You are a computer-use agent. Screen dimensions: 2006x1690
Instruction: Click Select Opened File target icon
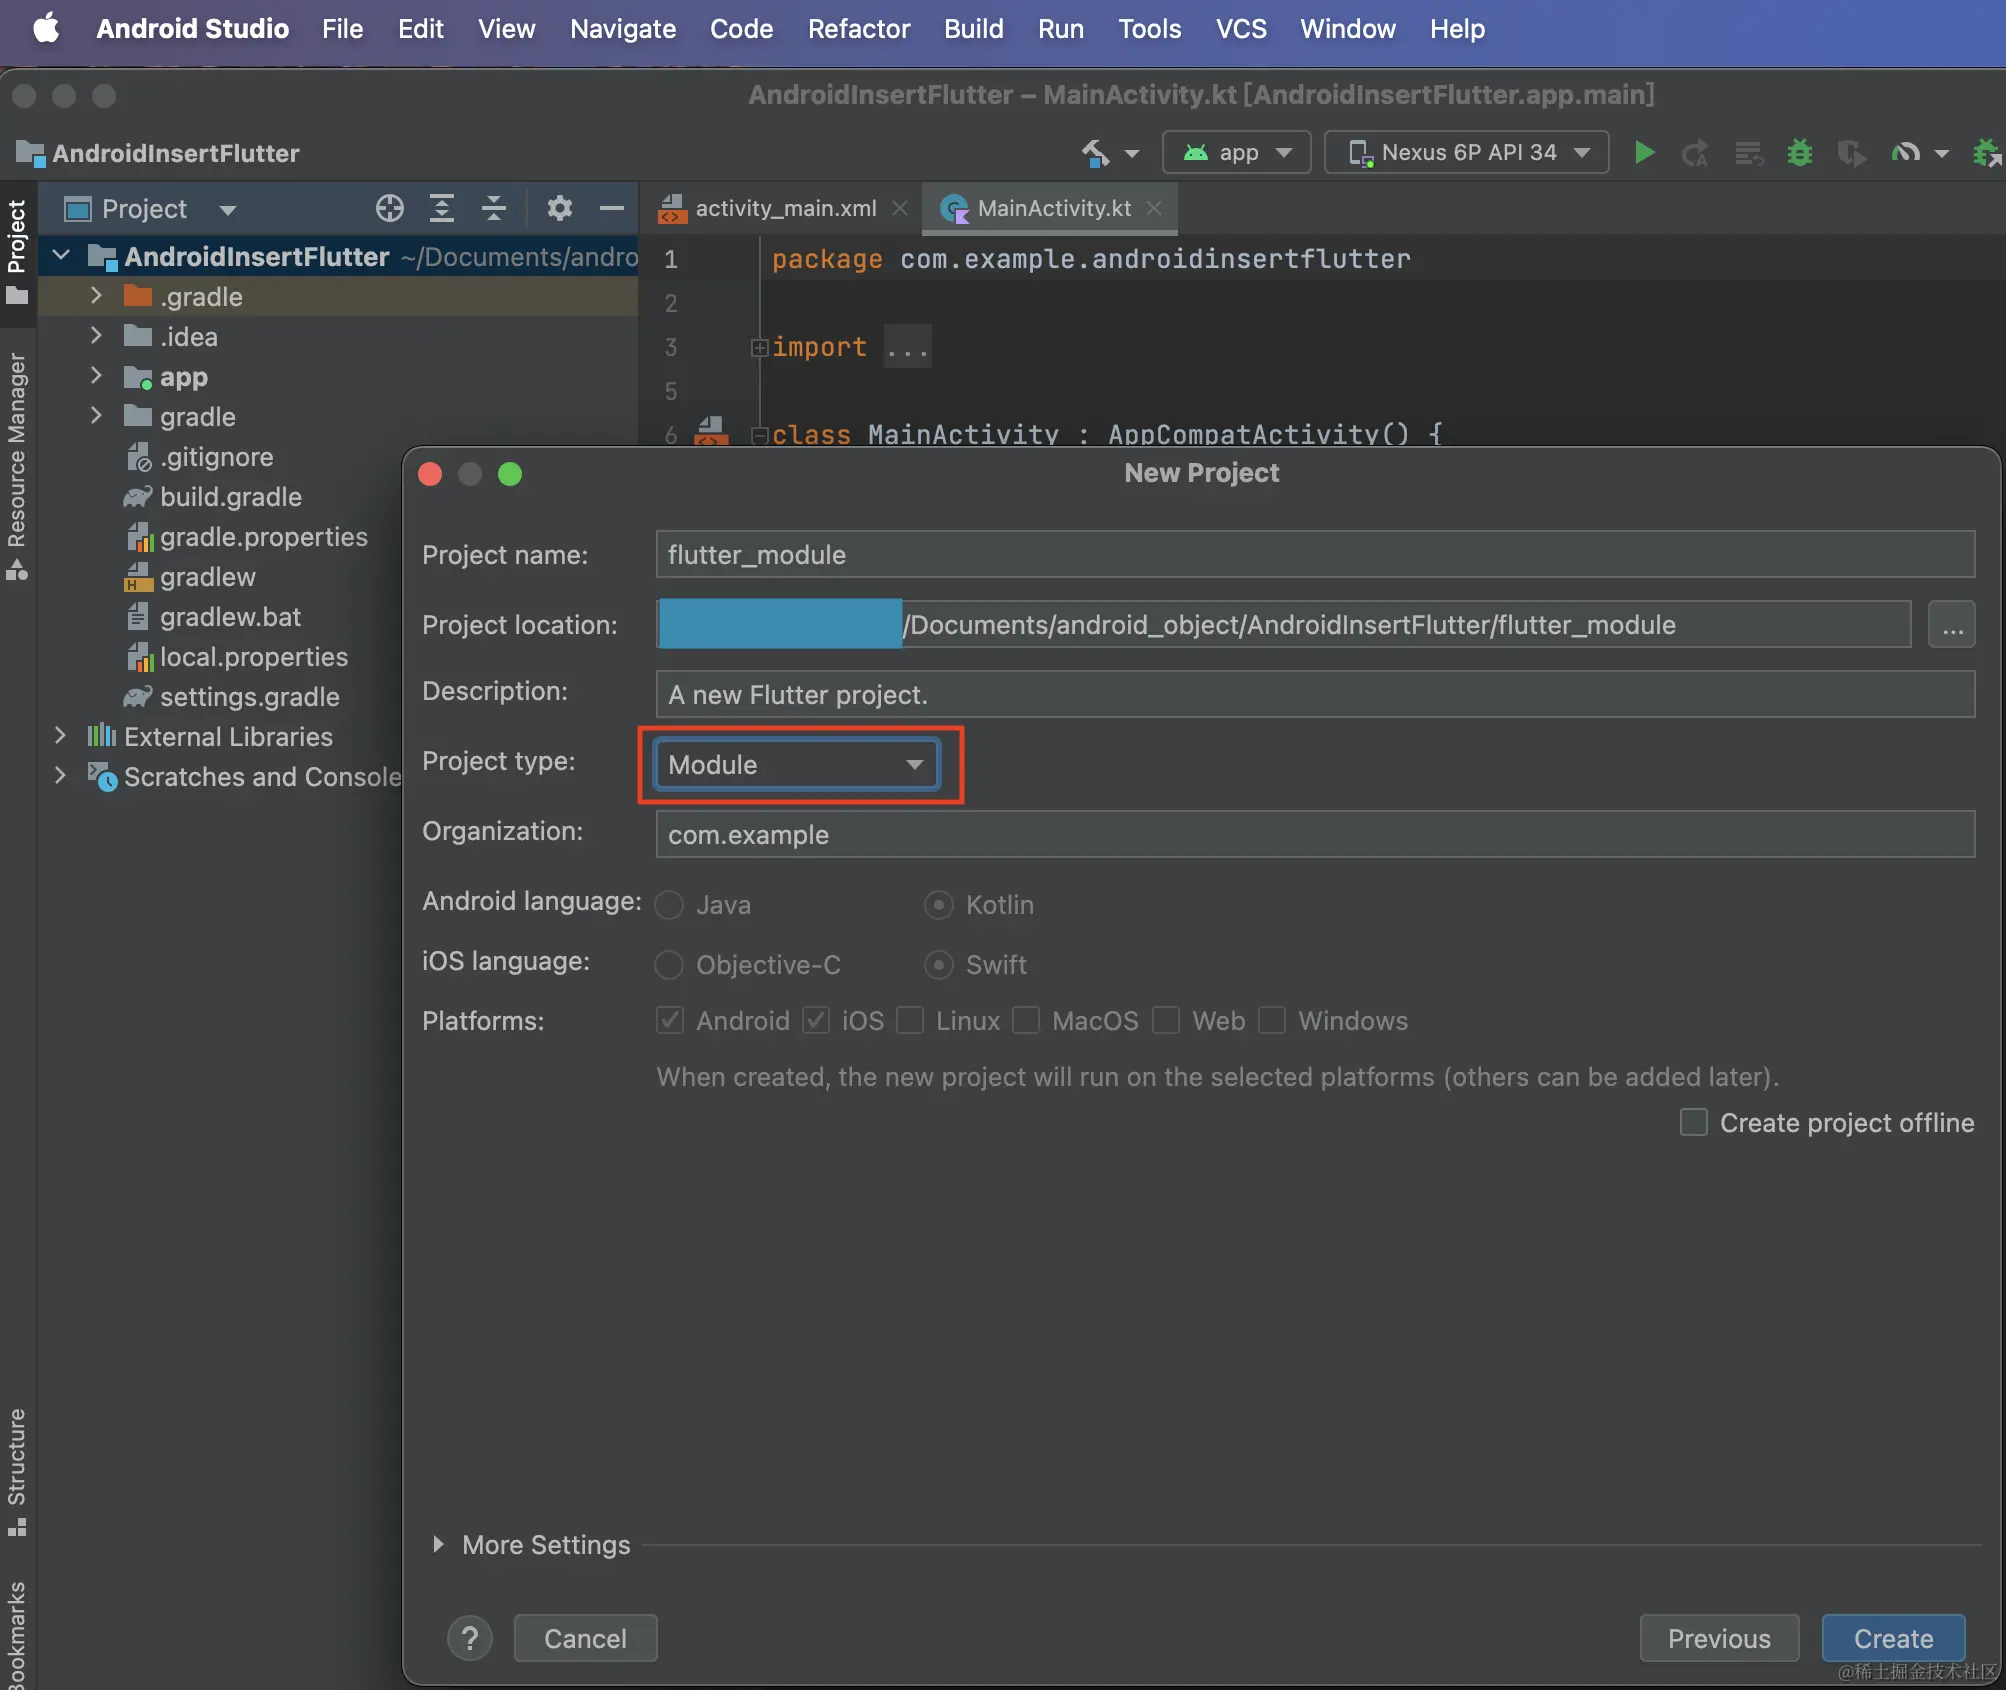[389, 208]
